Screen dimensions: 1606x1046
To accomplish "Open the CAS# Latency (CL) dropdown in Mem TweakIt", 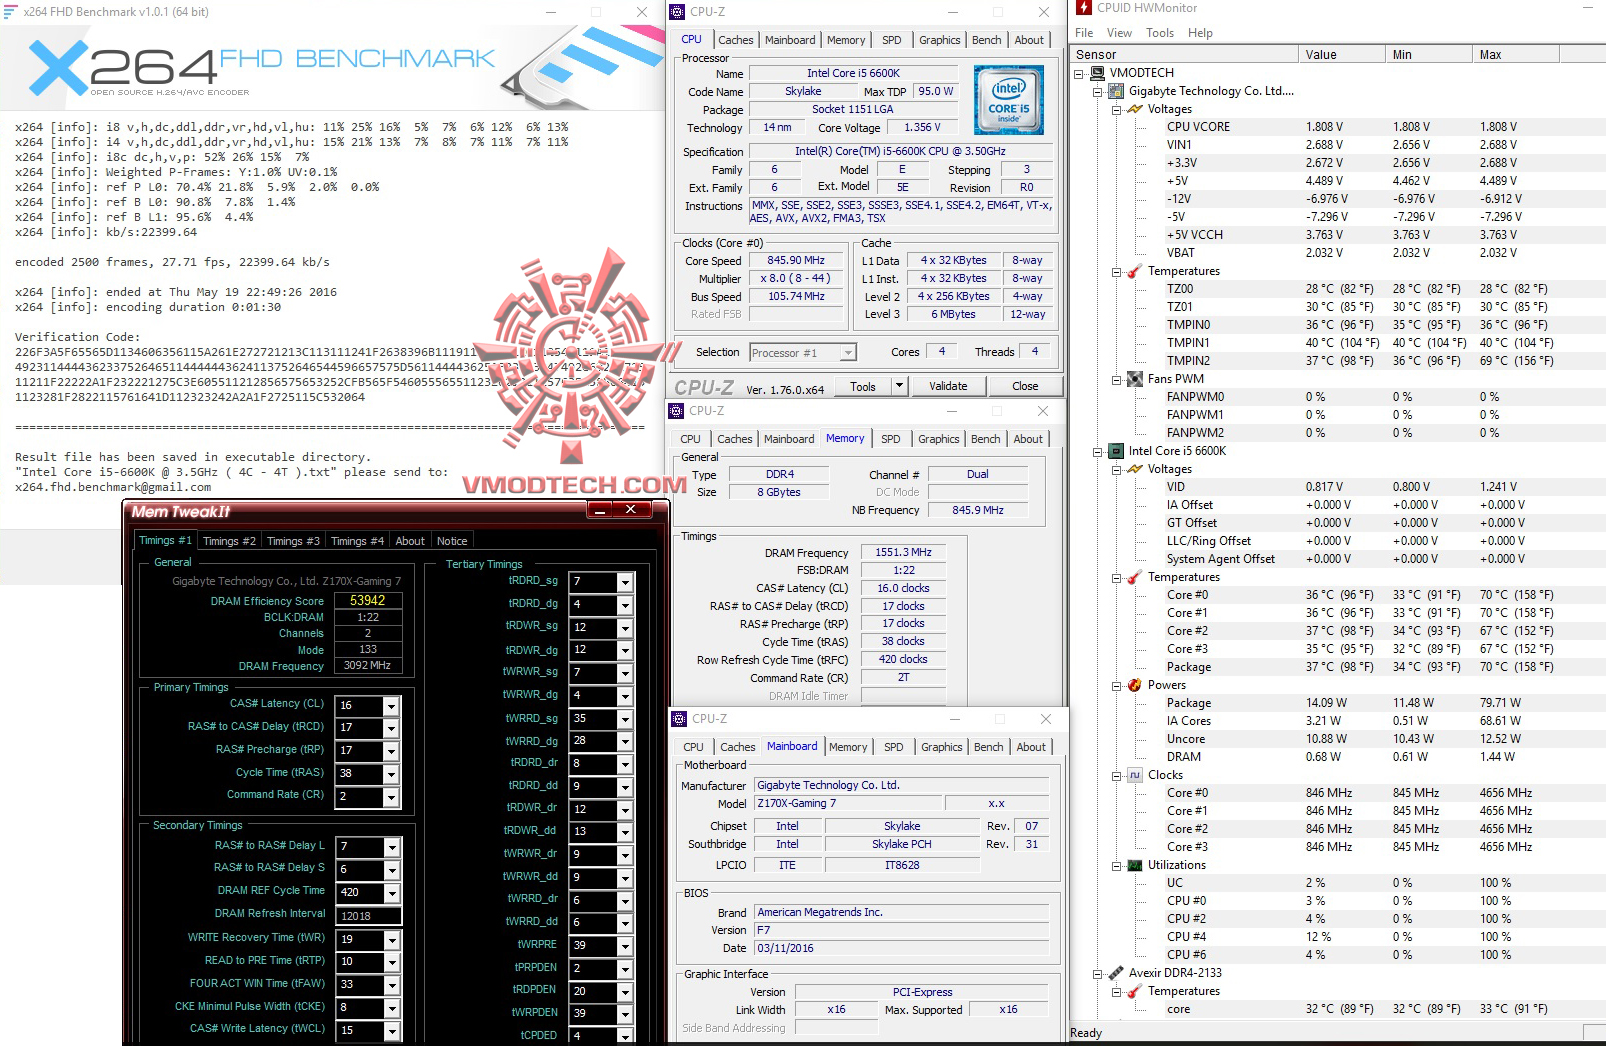I will (x=391, y=706).
